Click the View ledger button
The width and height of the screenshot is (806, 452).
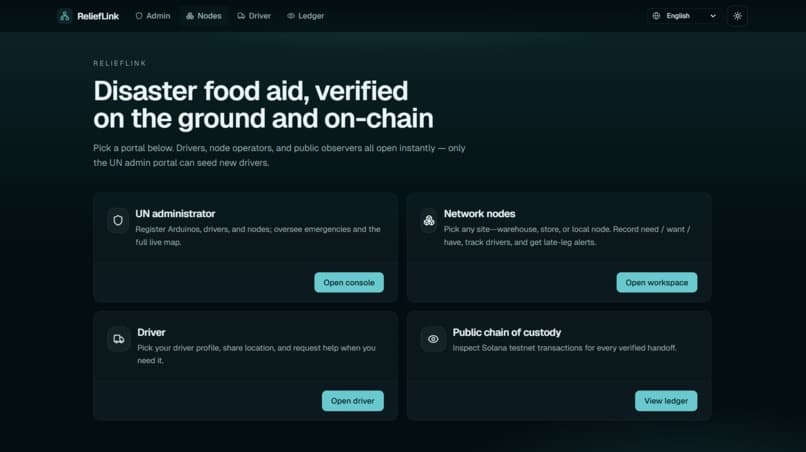[666, 401]
